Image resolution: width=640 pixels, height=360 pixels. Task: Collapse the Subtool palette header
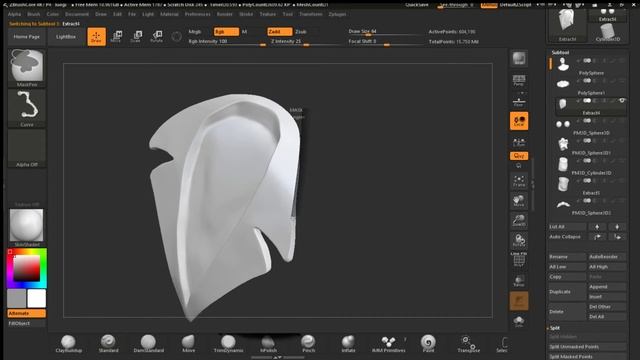[x=560, y=52]
